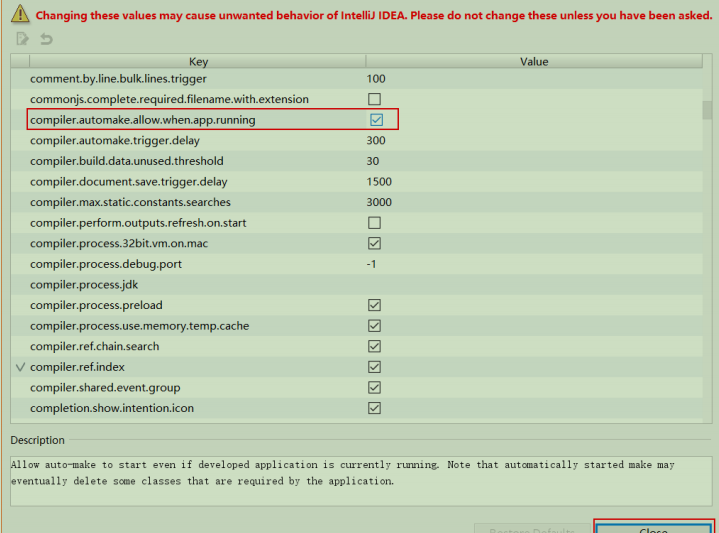Image resolution: width=719 pixels, height=533 pixels.
Task: Disable compiler.process.use.memory.temp.cache checkbox
Action: pyautogui.click(x=374, y=326)
